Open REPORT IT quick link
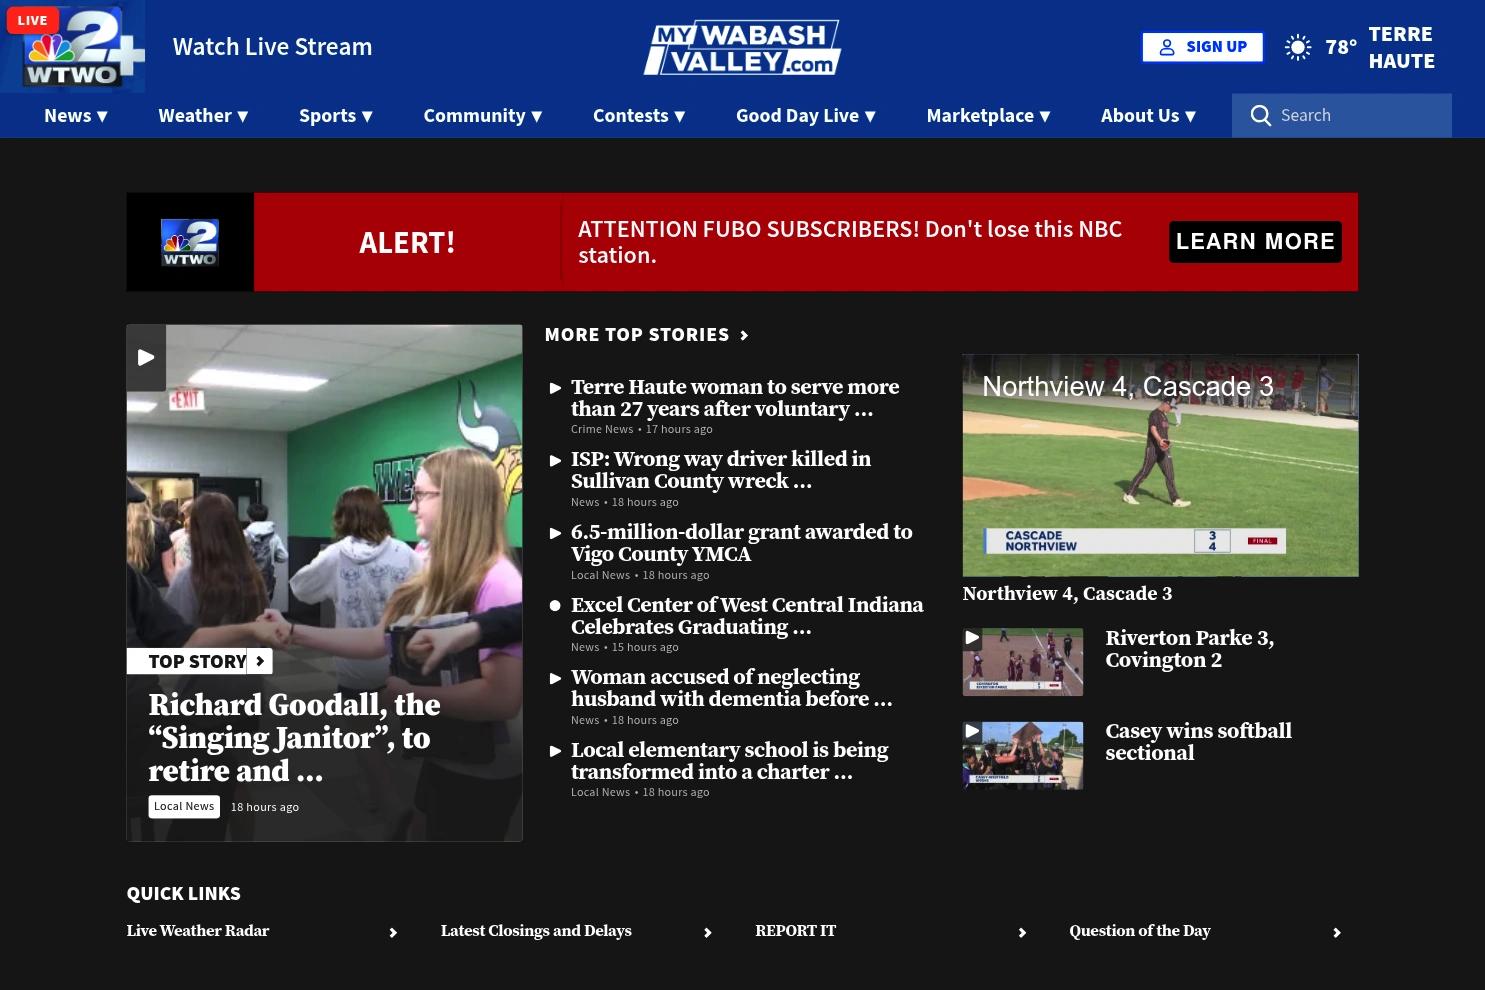1485x990 pixels. coord(795,931)
